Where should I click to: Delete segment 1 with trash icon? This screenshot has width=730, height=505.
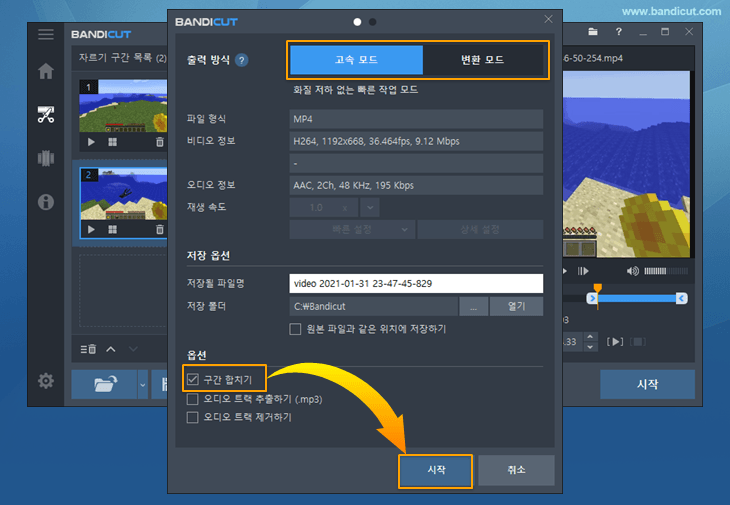pyautogui.click(x=160, y=142)
